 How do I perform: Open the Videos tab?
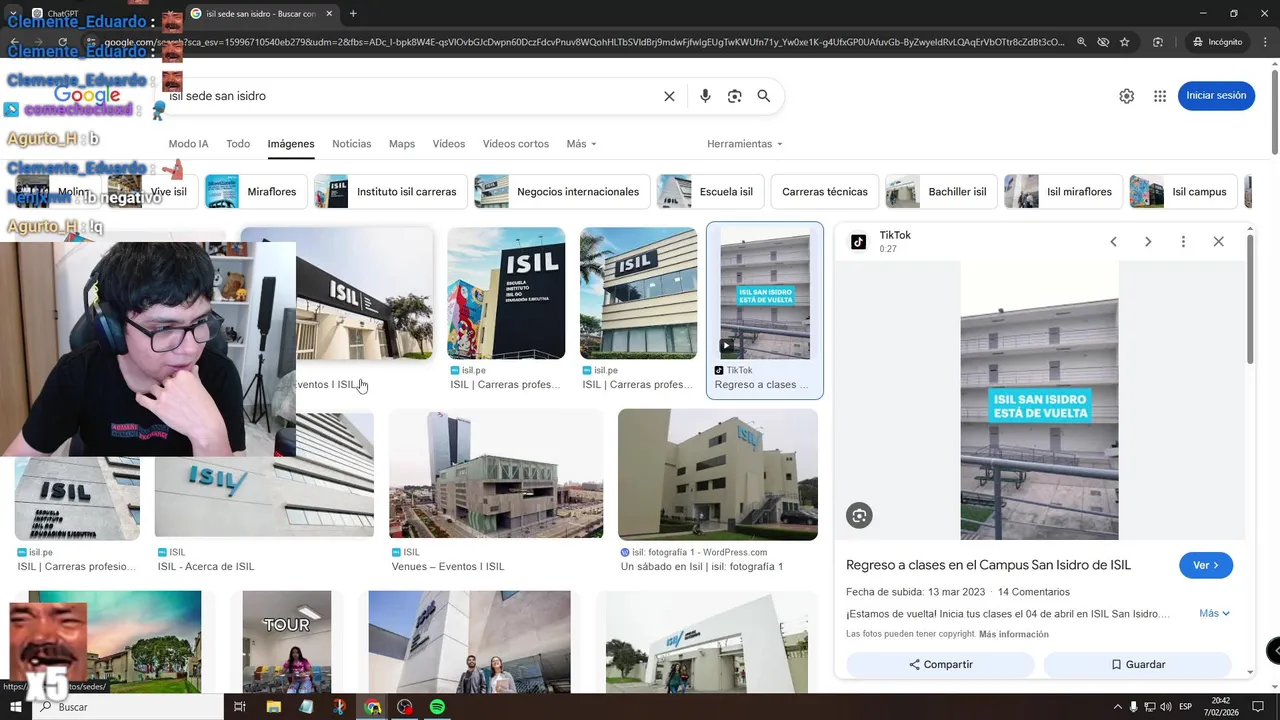pyautogui.click(x=449, y=144)
